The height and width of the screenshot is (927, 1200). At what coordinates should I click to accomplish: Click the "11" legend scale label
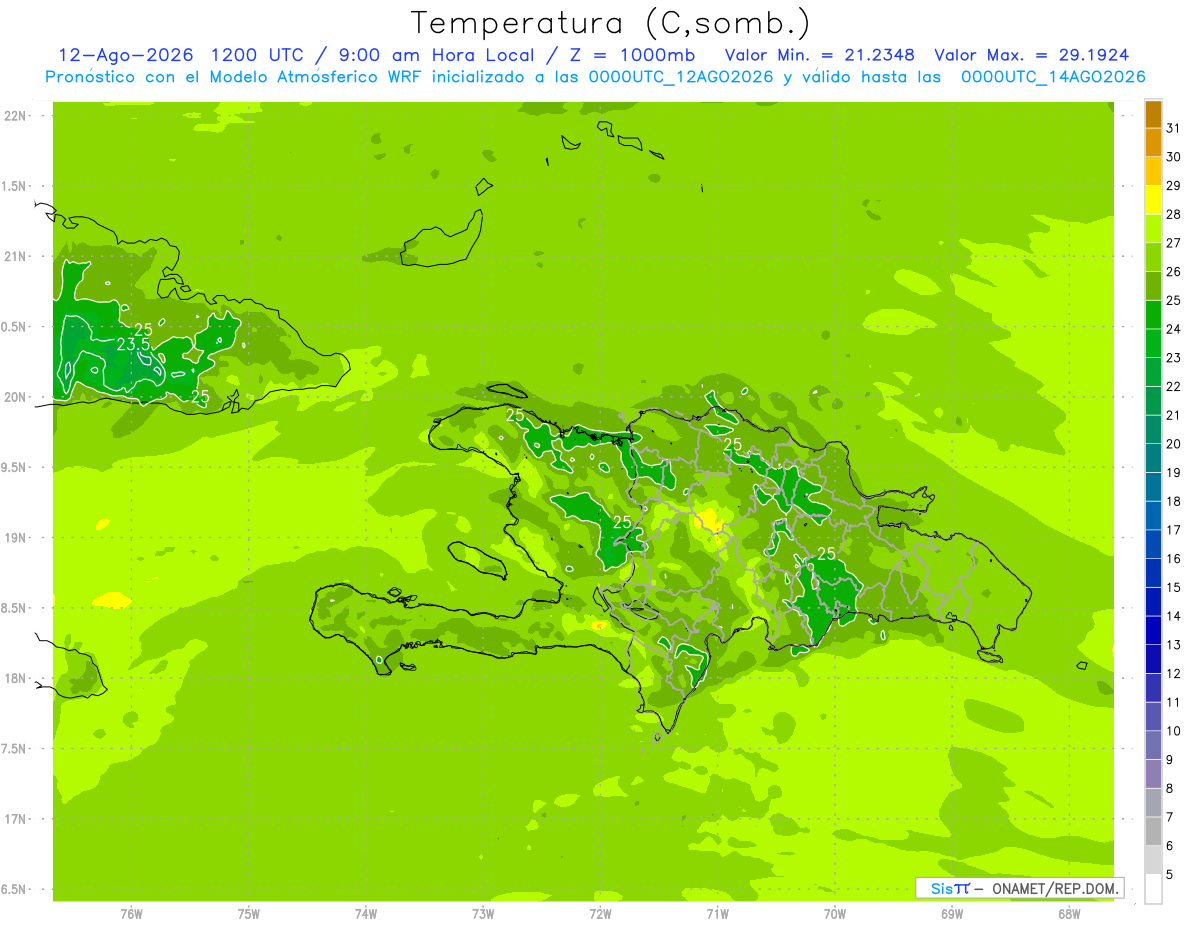[x=1174, y=702]
